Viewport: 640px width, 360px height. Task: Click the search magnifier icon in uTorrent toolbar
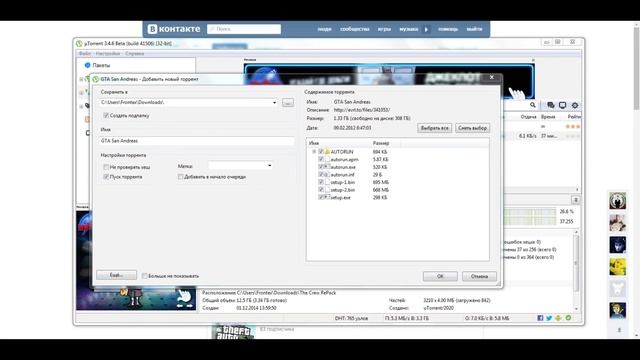click(x=533, y=105)
